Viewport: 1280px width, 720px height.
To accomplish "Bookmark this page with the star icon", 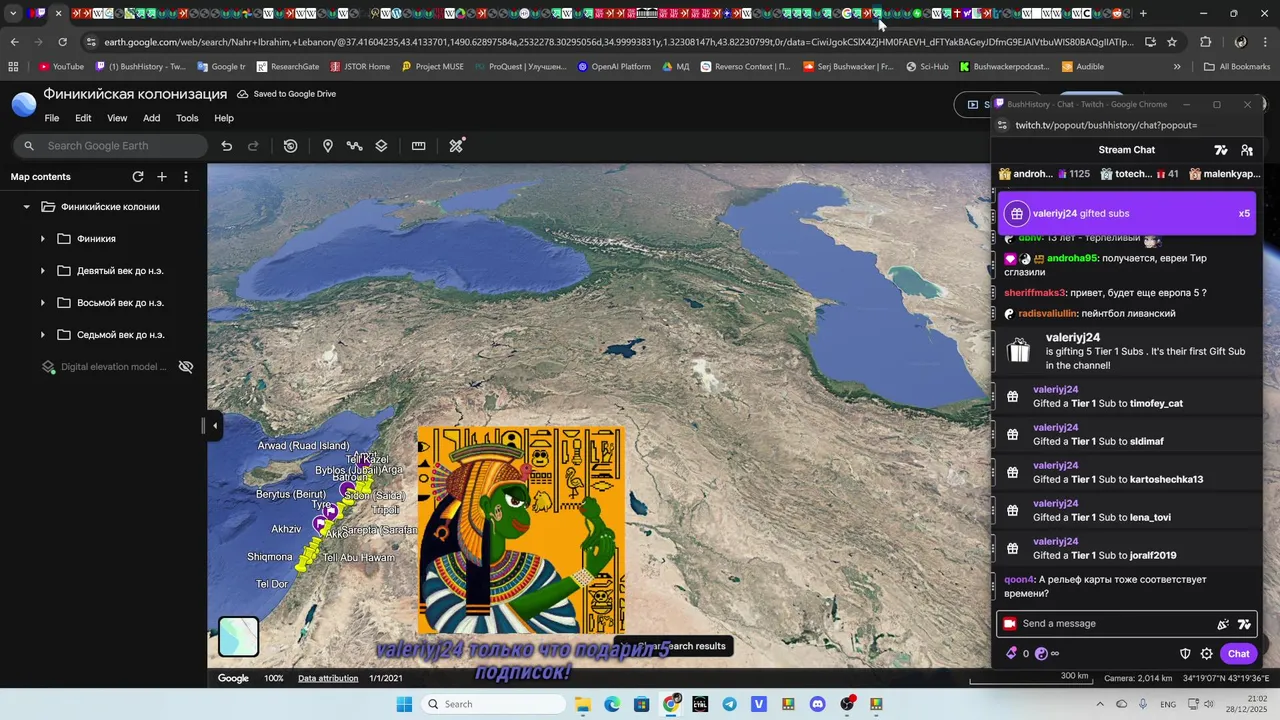I will 1172,42.
